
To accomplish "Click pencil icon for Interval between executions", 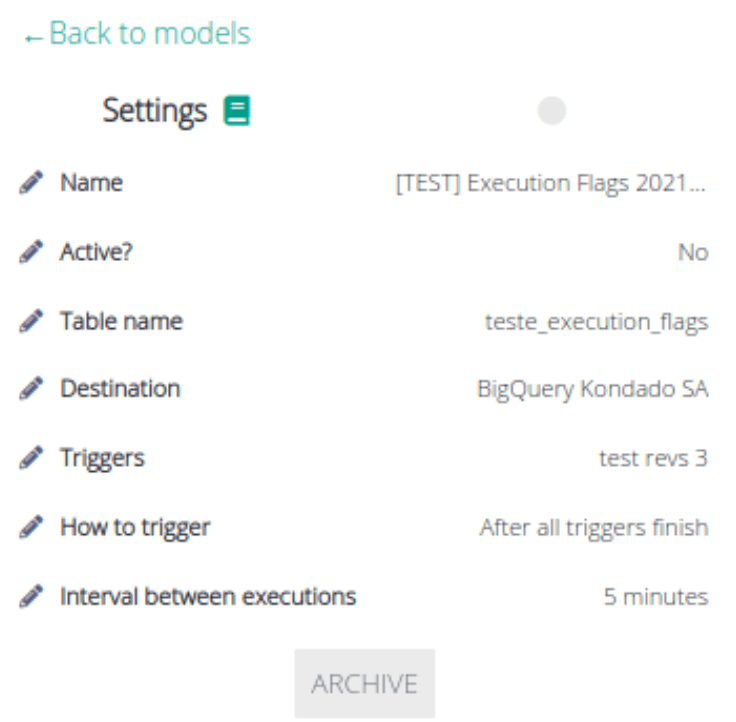I will [x=31, y=597].
